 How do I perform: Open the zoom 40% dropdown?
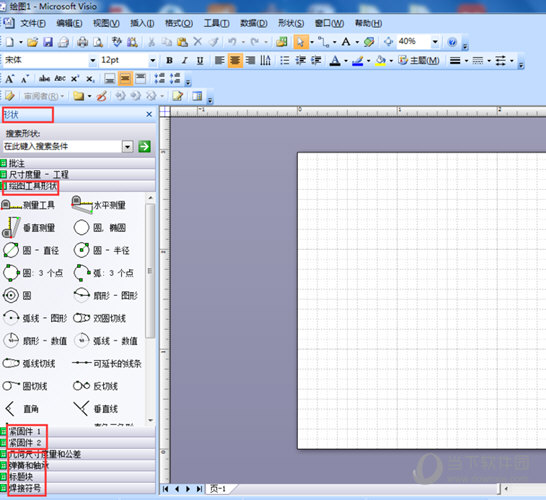[x=435, y=42]
